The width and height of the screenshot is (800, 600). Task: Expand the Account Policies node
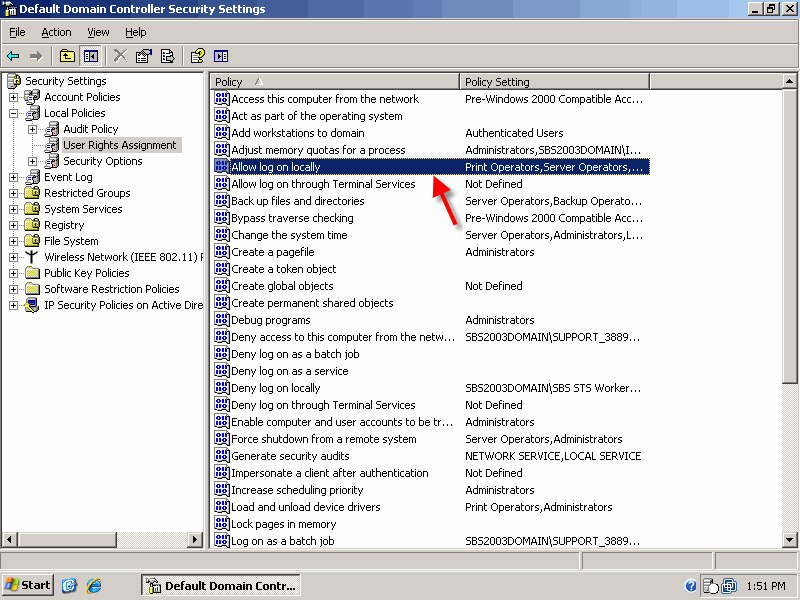pyautogui.click(x=14, y=97)
